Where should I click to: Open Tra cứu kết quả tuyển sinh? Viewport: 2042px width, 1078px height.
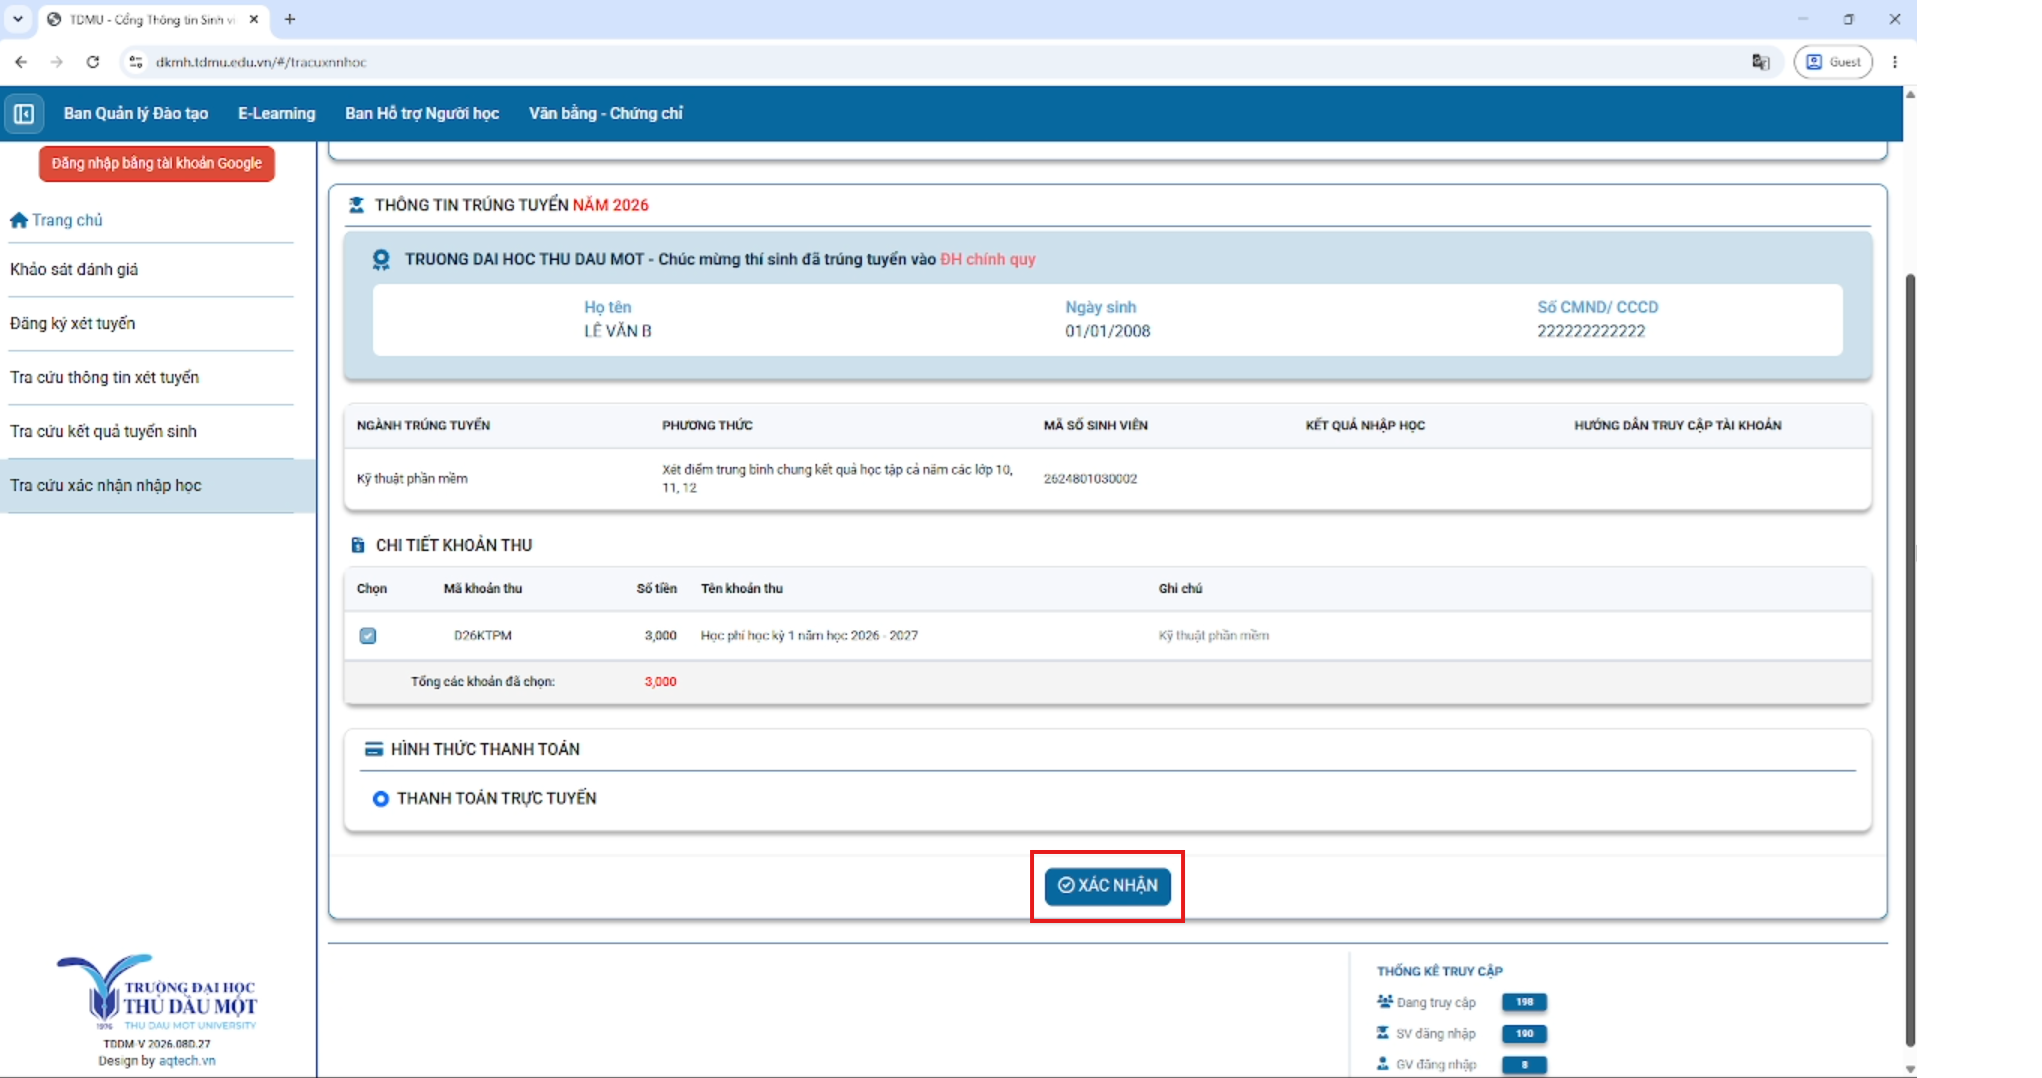tap(103, 432)
